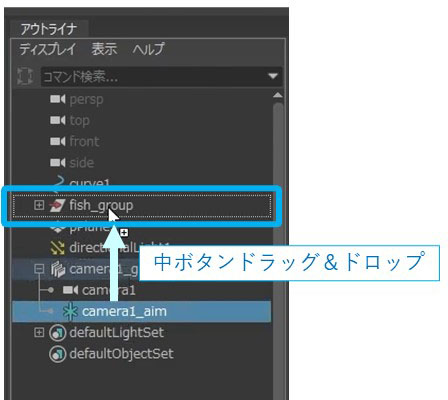The height and width of the screenshot is (400, 448).
Task: Select the camera1 row text
Action: pos(109,290)
